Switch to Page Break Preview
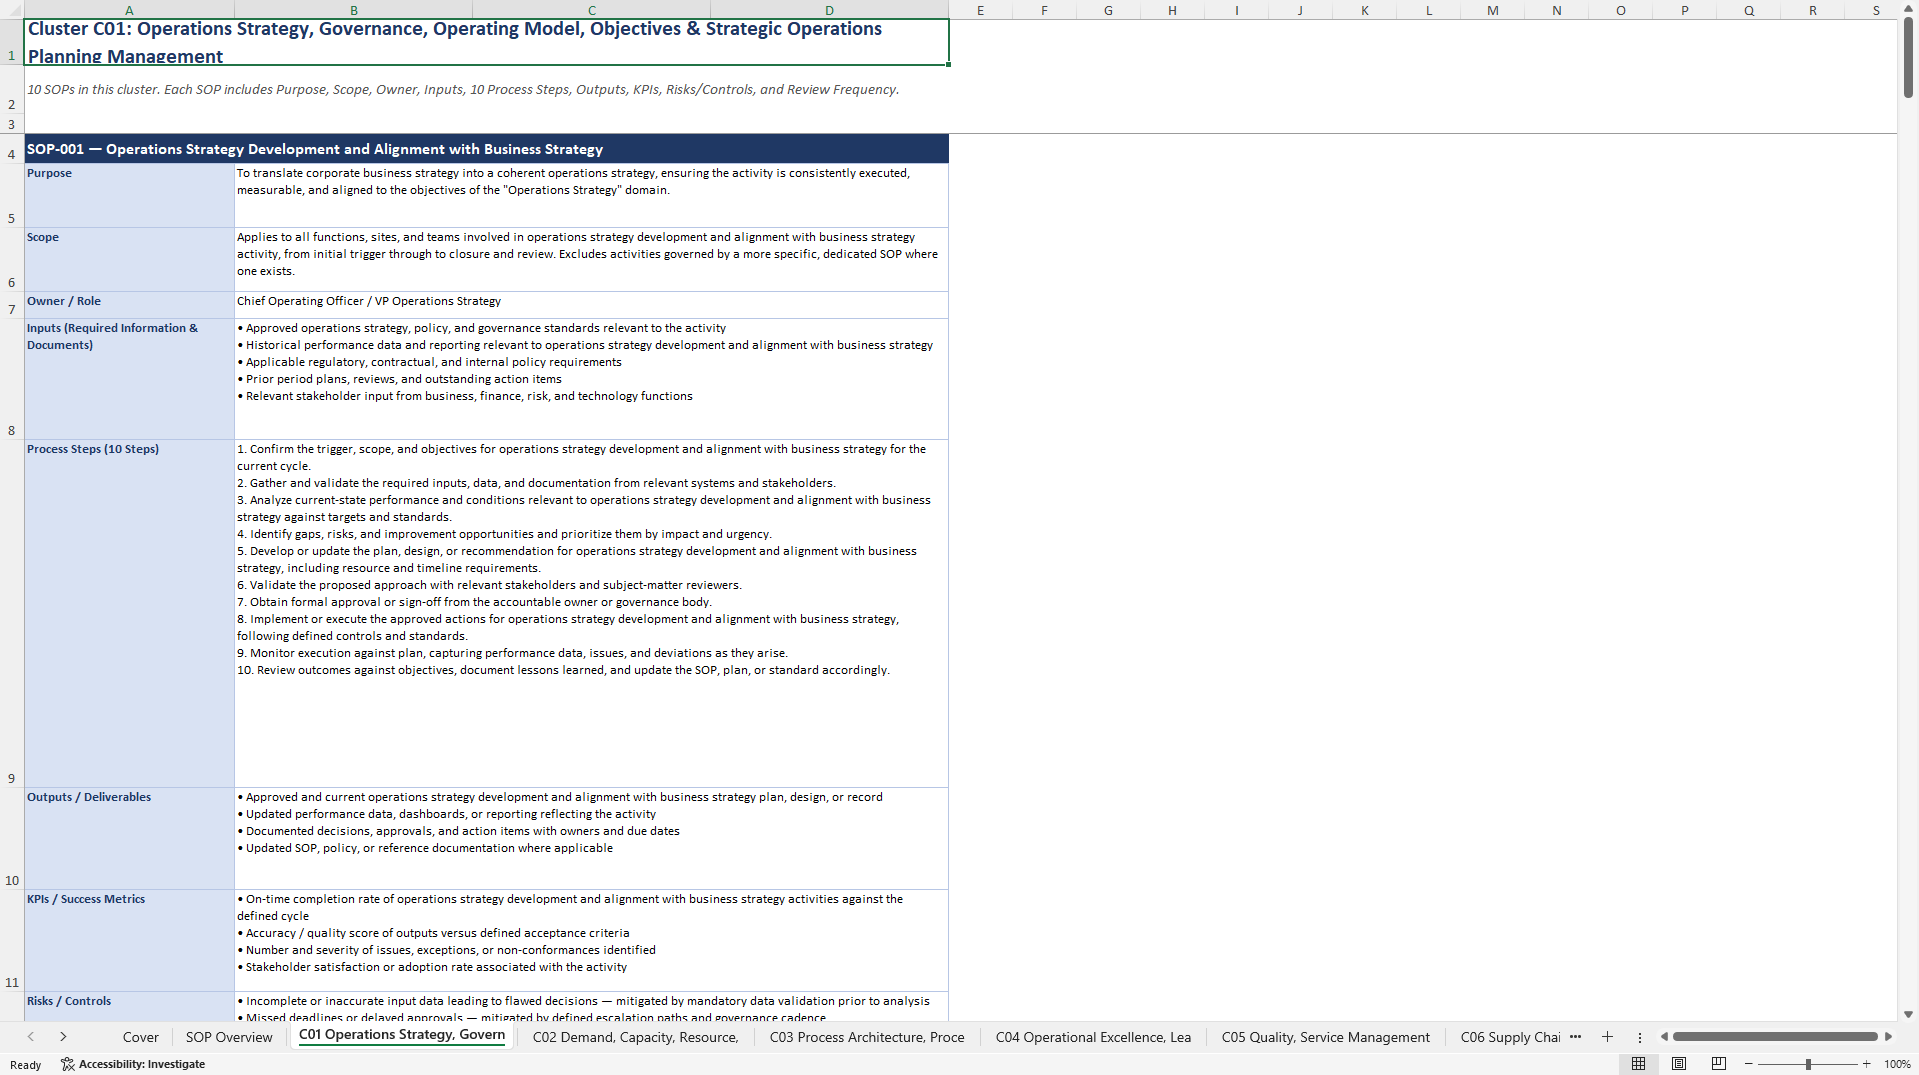 tap(1719, 1064)
